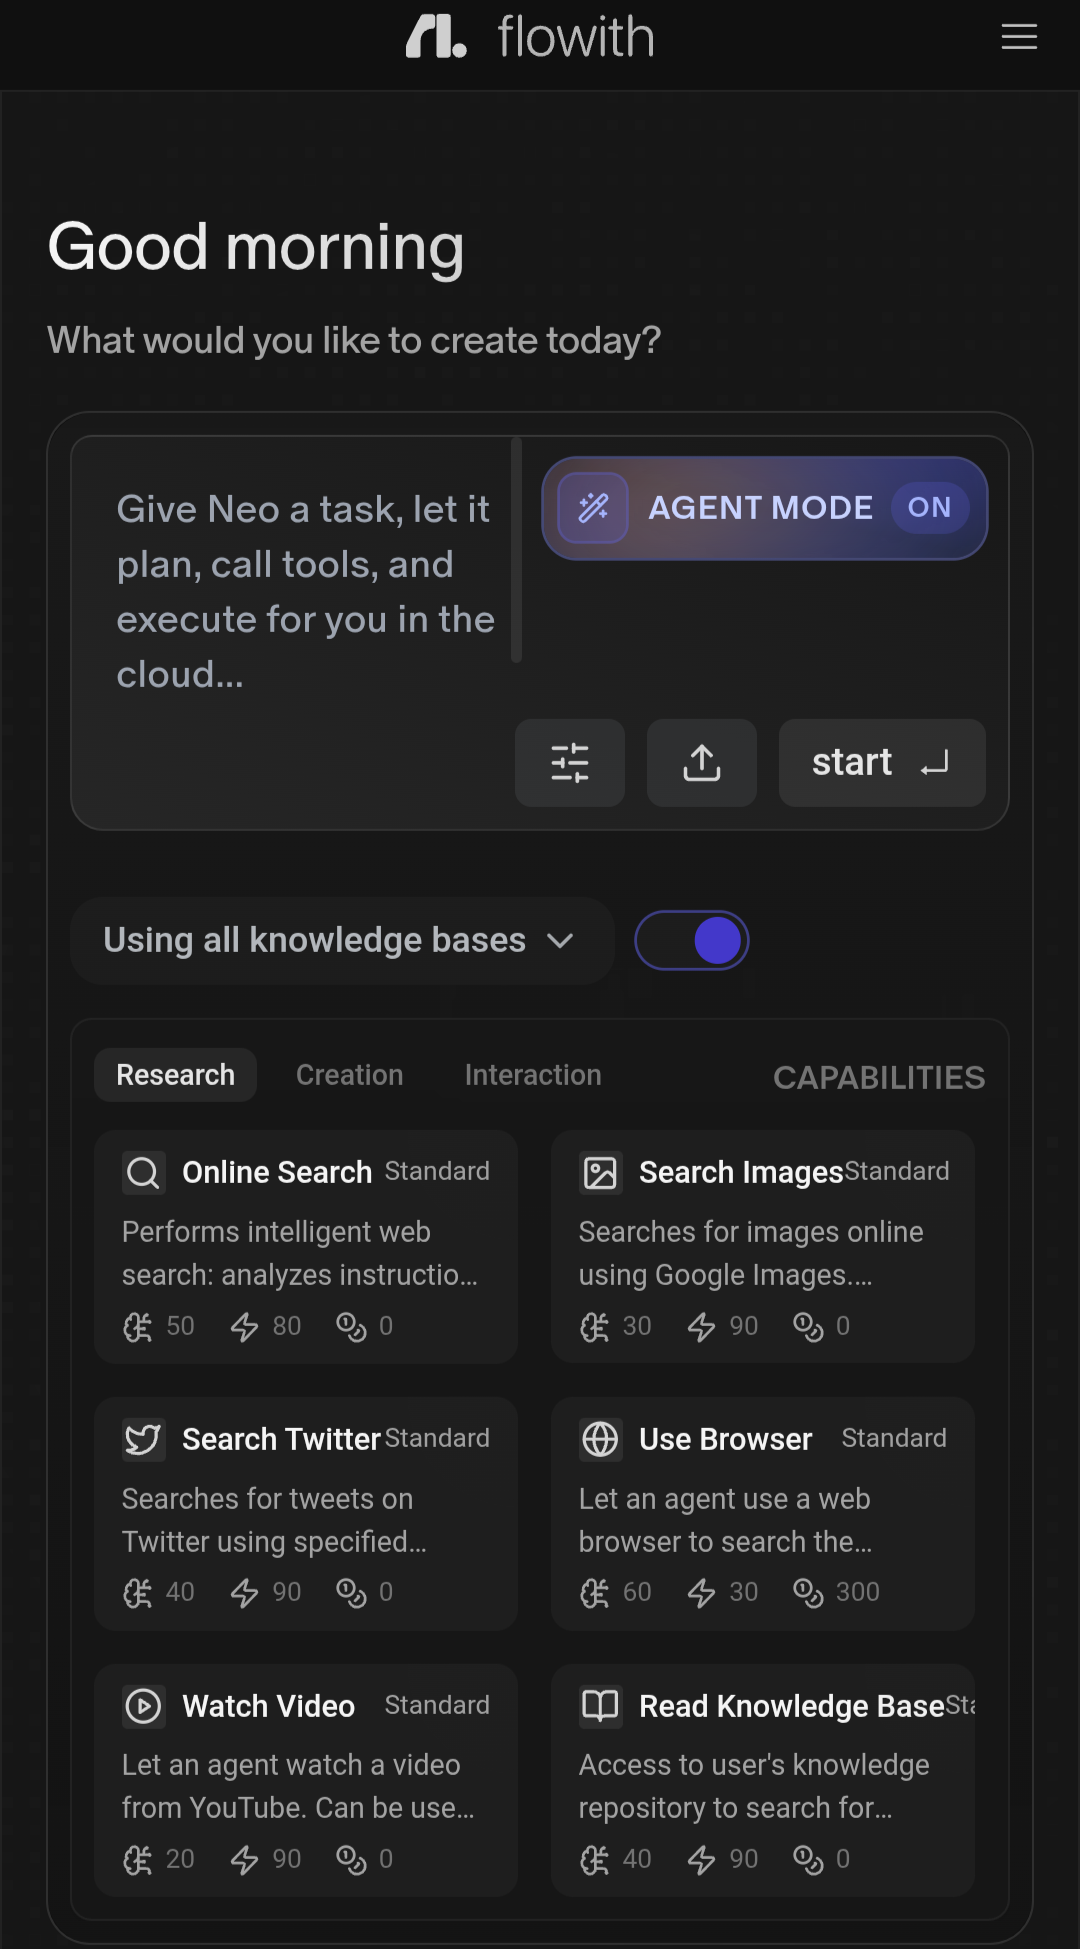Click the flowith logo icon
1080x1949 pixels.
pos(436,37)
